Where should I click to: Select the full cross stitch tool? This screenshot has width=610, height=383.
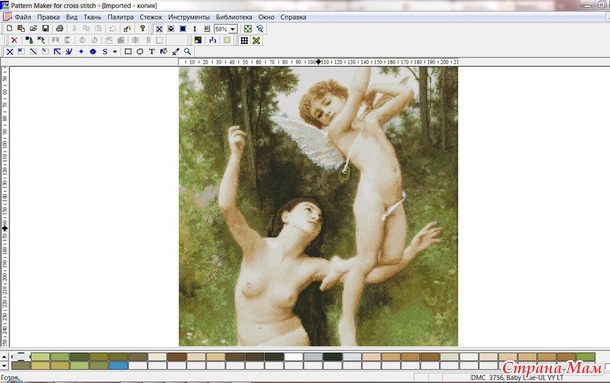tap(10, 52)
